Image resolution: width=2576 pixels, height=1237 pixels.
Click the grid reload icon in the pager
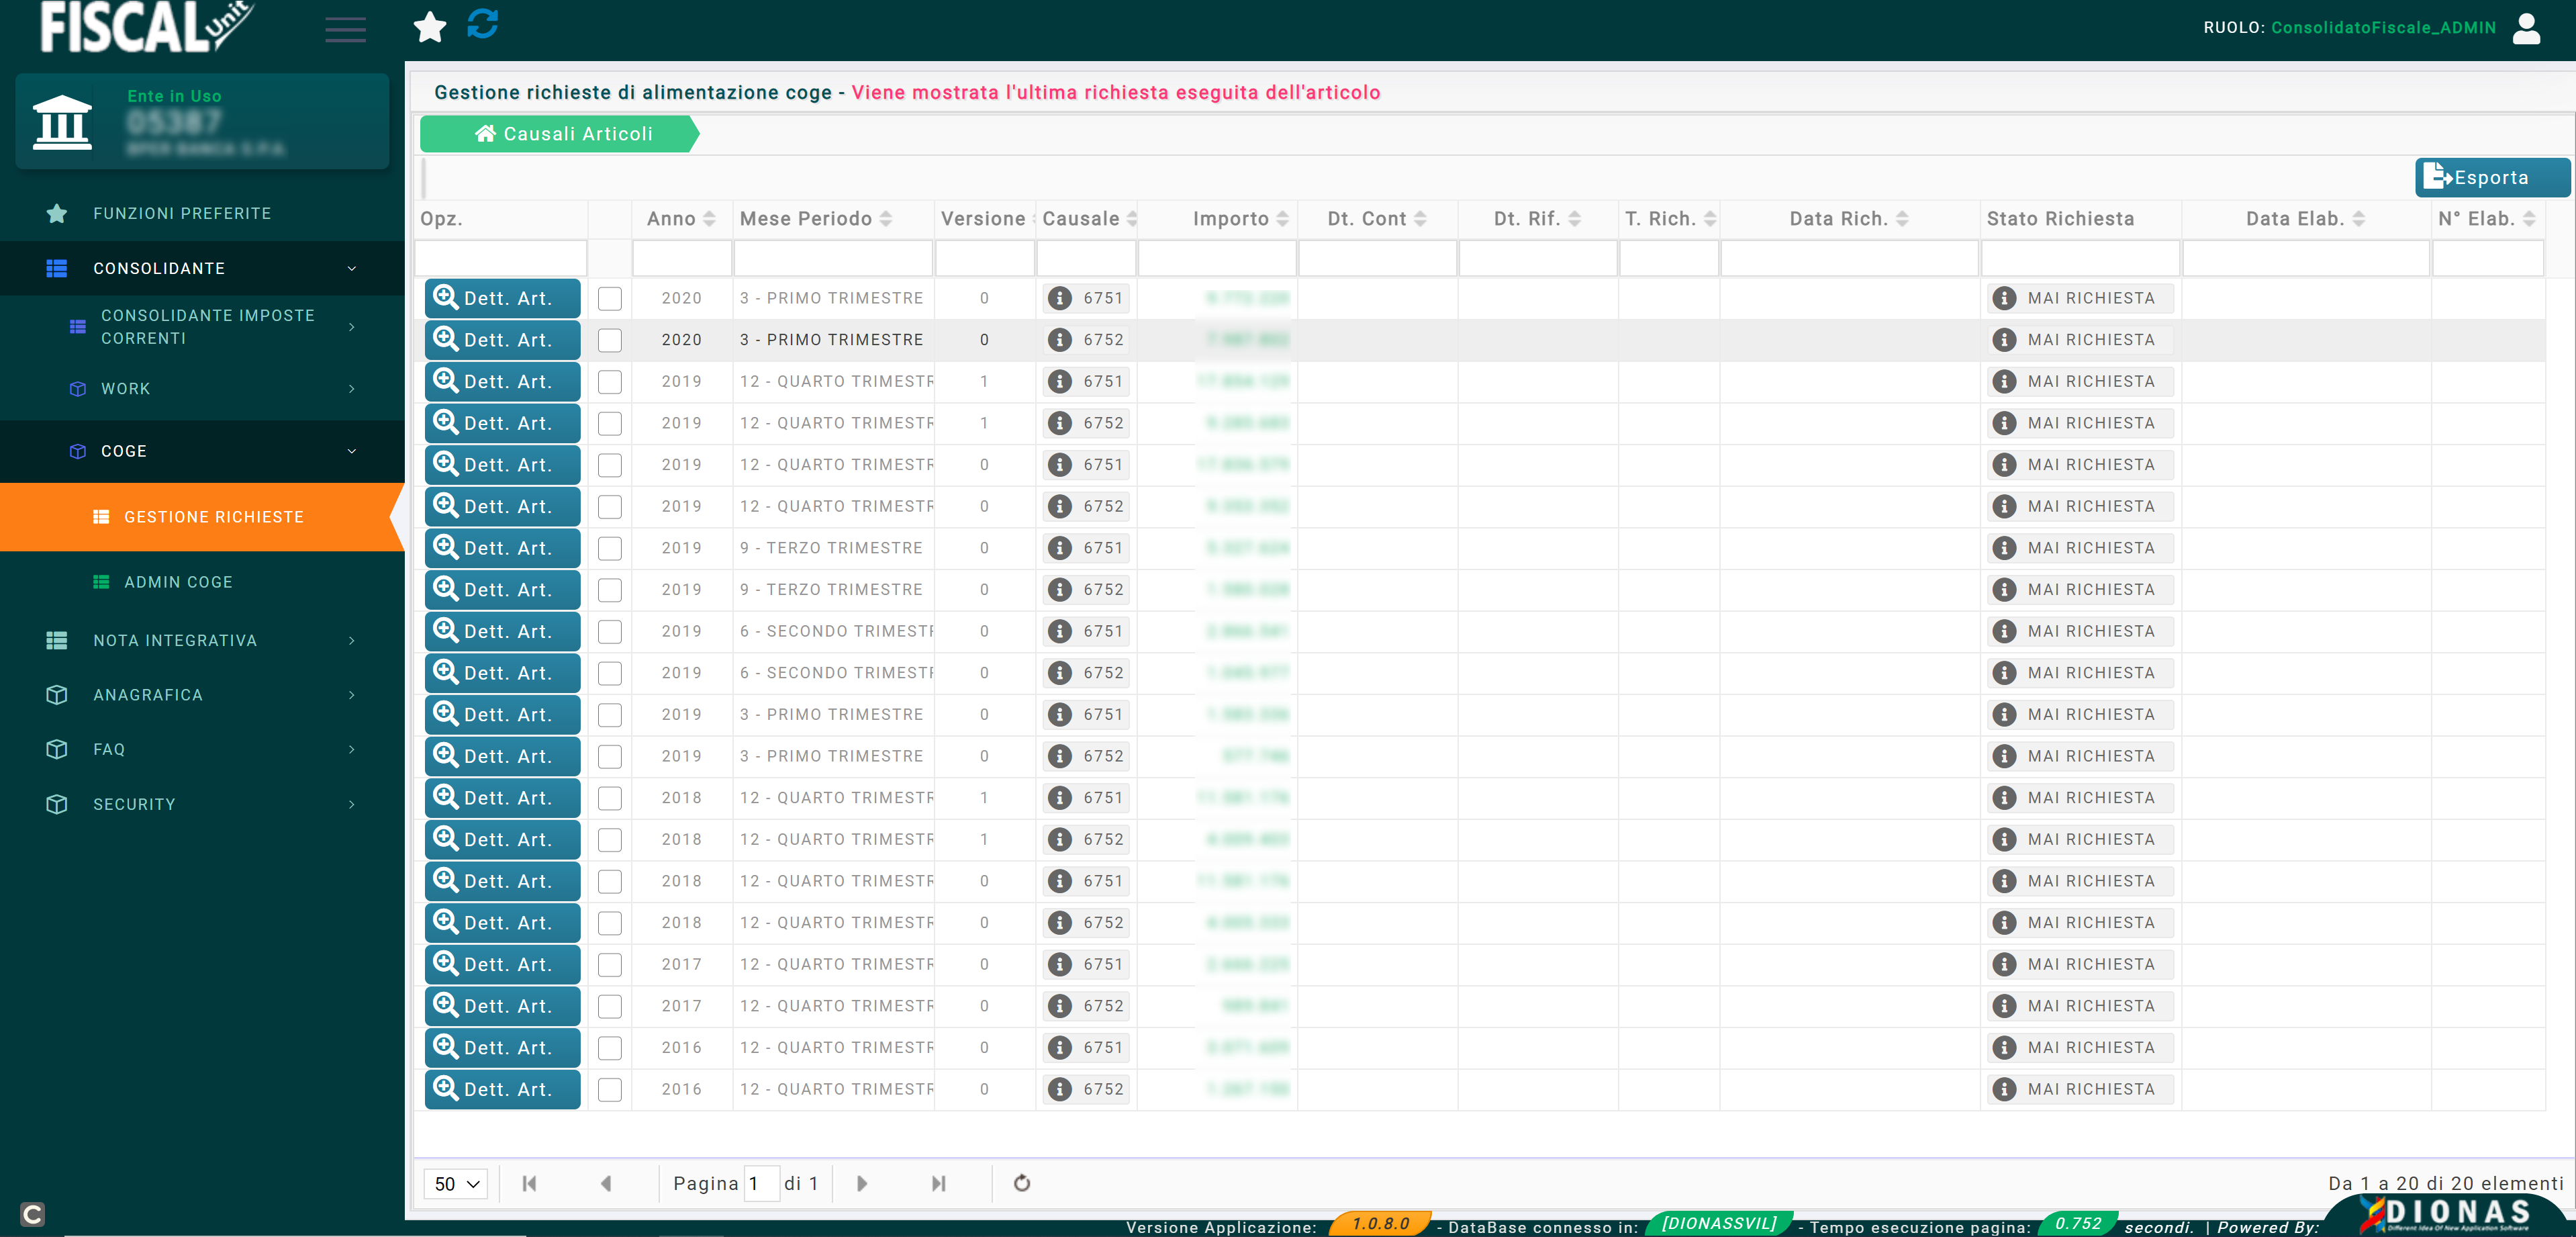(1022, 1183)
